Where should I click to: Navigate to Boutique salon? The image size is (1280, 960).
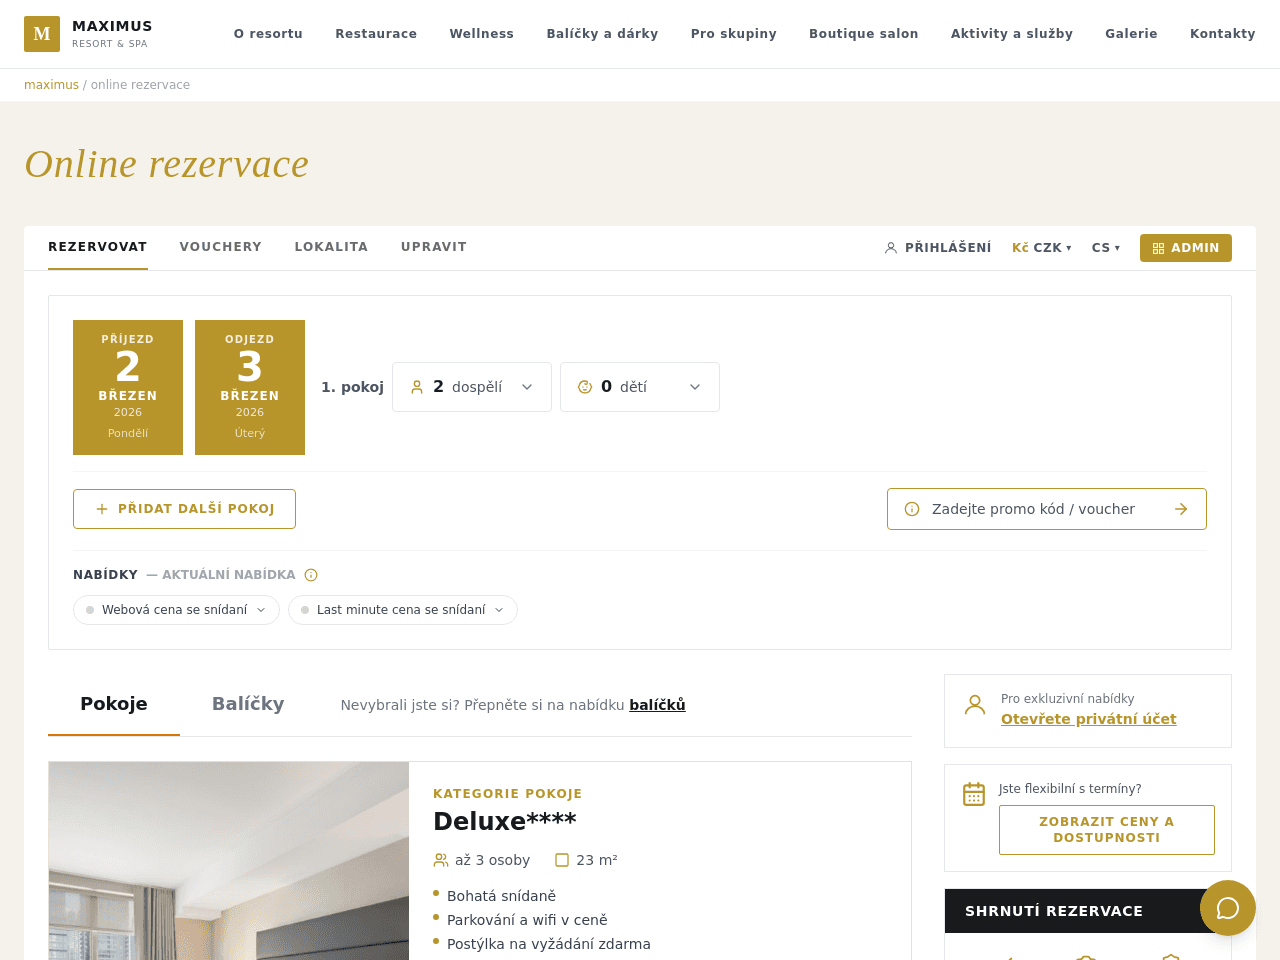pyautogui.click(x=863, y=34)
